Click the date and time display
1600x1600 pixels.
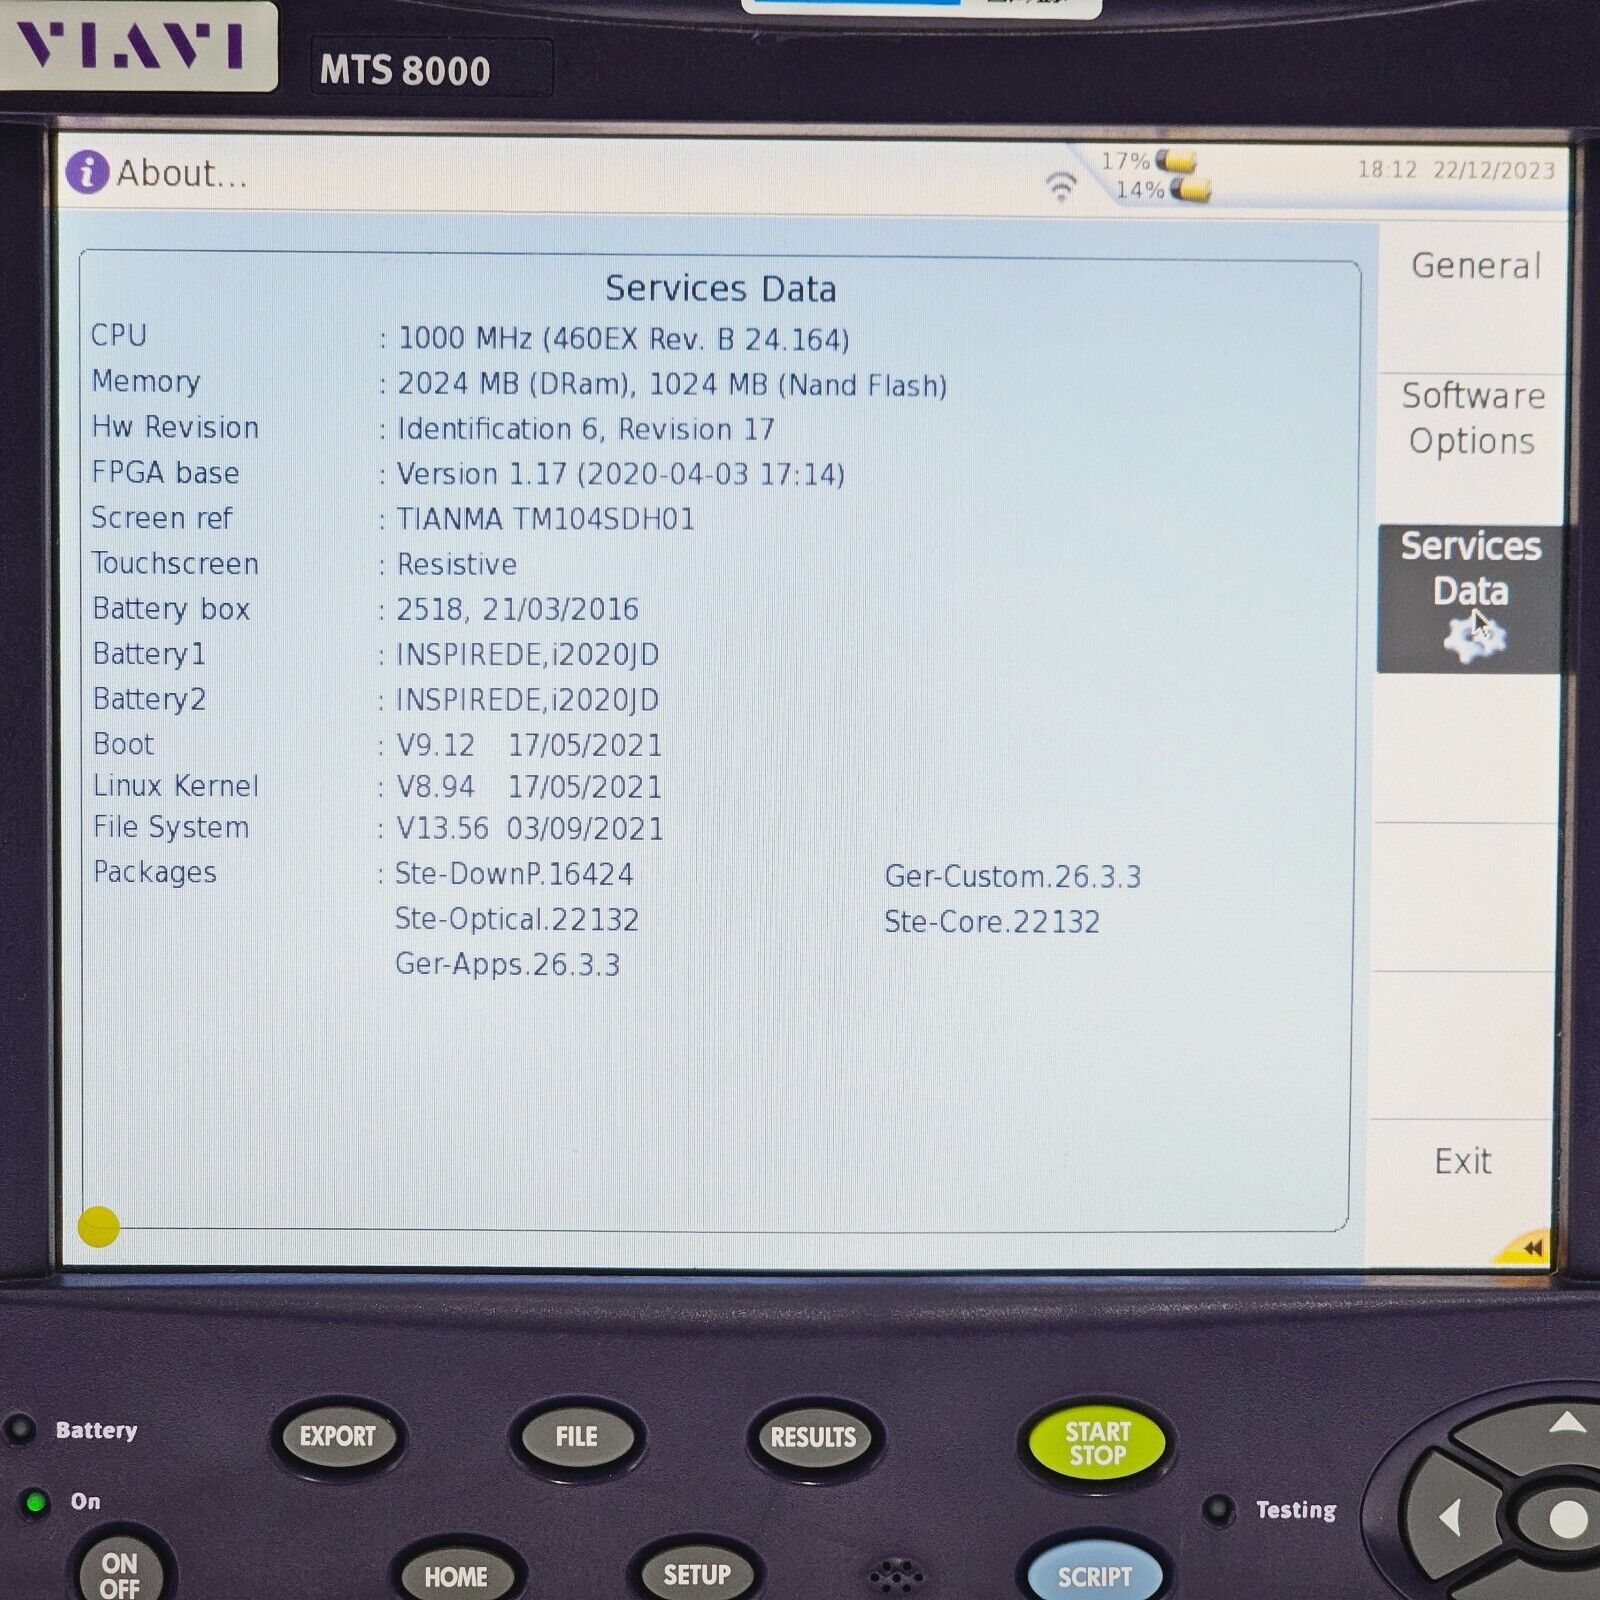click(x=1455, y=170)
